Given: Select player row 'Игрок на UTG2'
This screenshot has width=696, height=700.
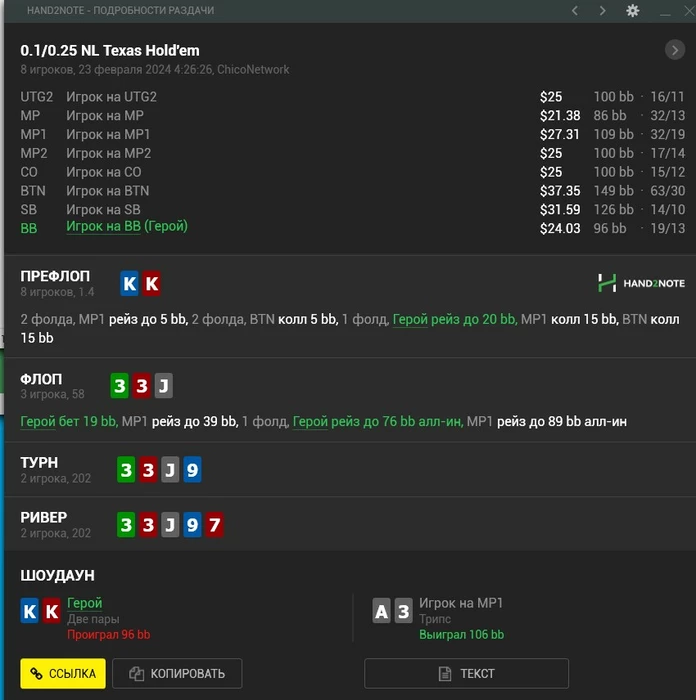Looking at the screenshot, I should click(x=352, y=97).
